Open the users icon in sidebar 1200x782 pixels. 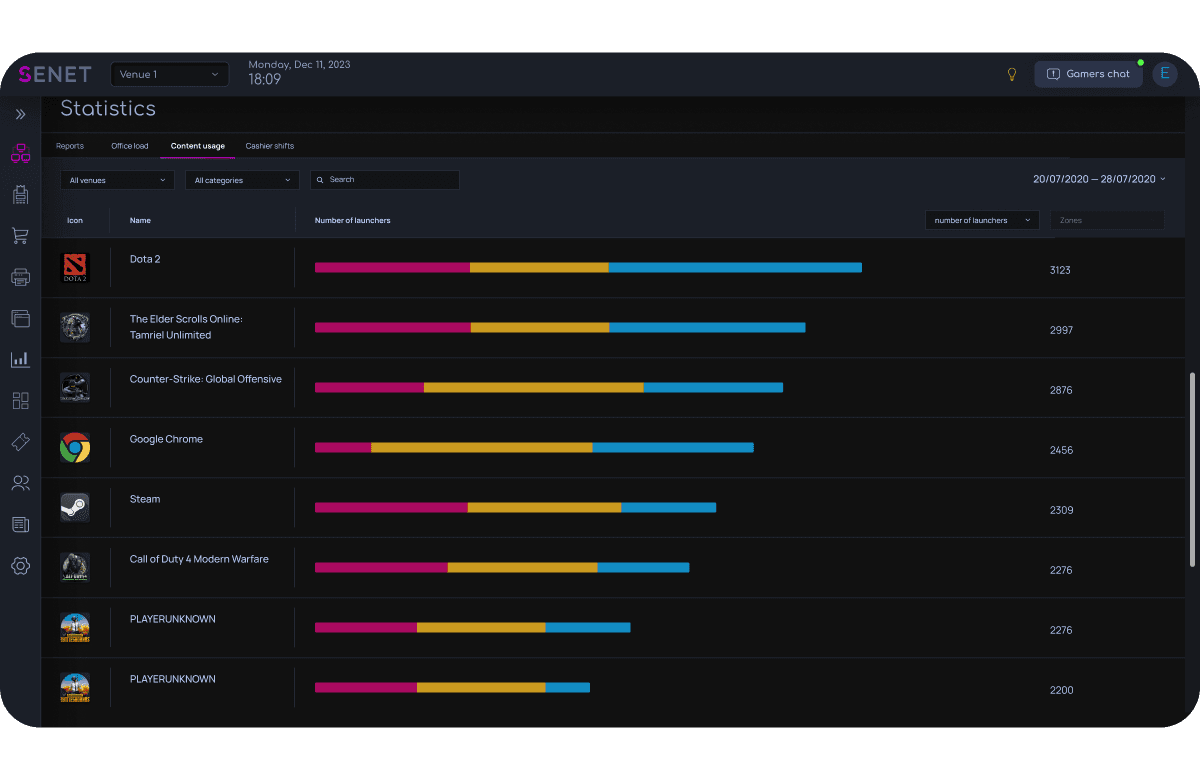coord(20,483)
